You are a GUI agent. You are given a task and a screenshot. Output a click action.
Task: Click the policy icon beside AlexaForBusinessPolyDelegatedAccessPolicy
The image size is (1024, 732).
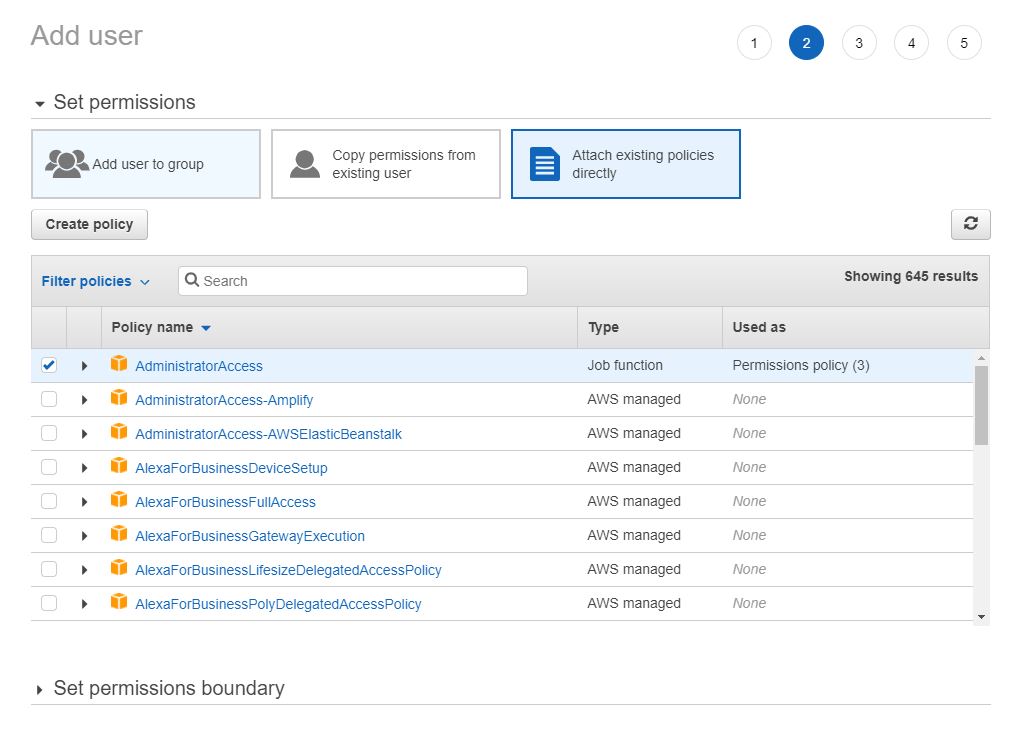(x=119, y=601)
